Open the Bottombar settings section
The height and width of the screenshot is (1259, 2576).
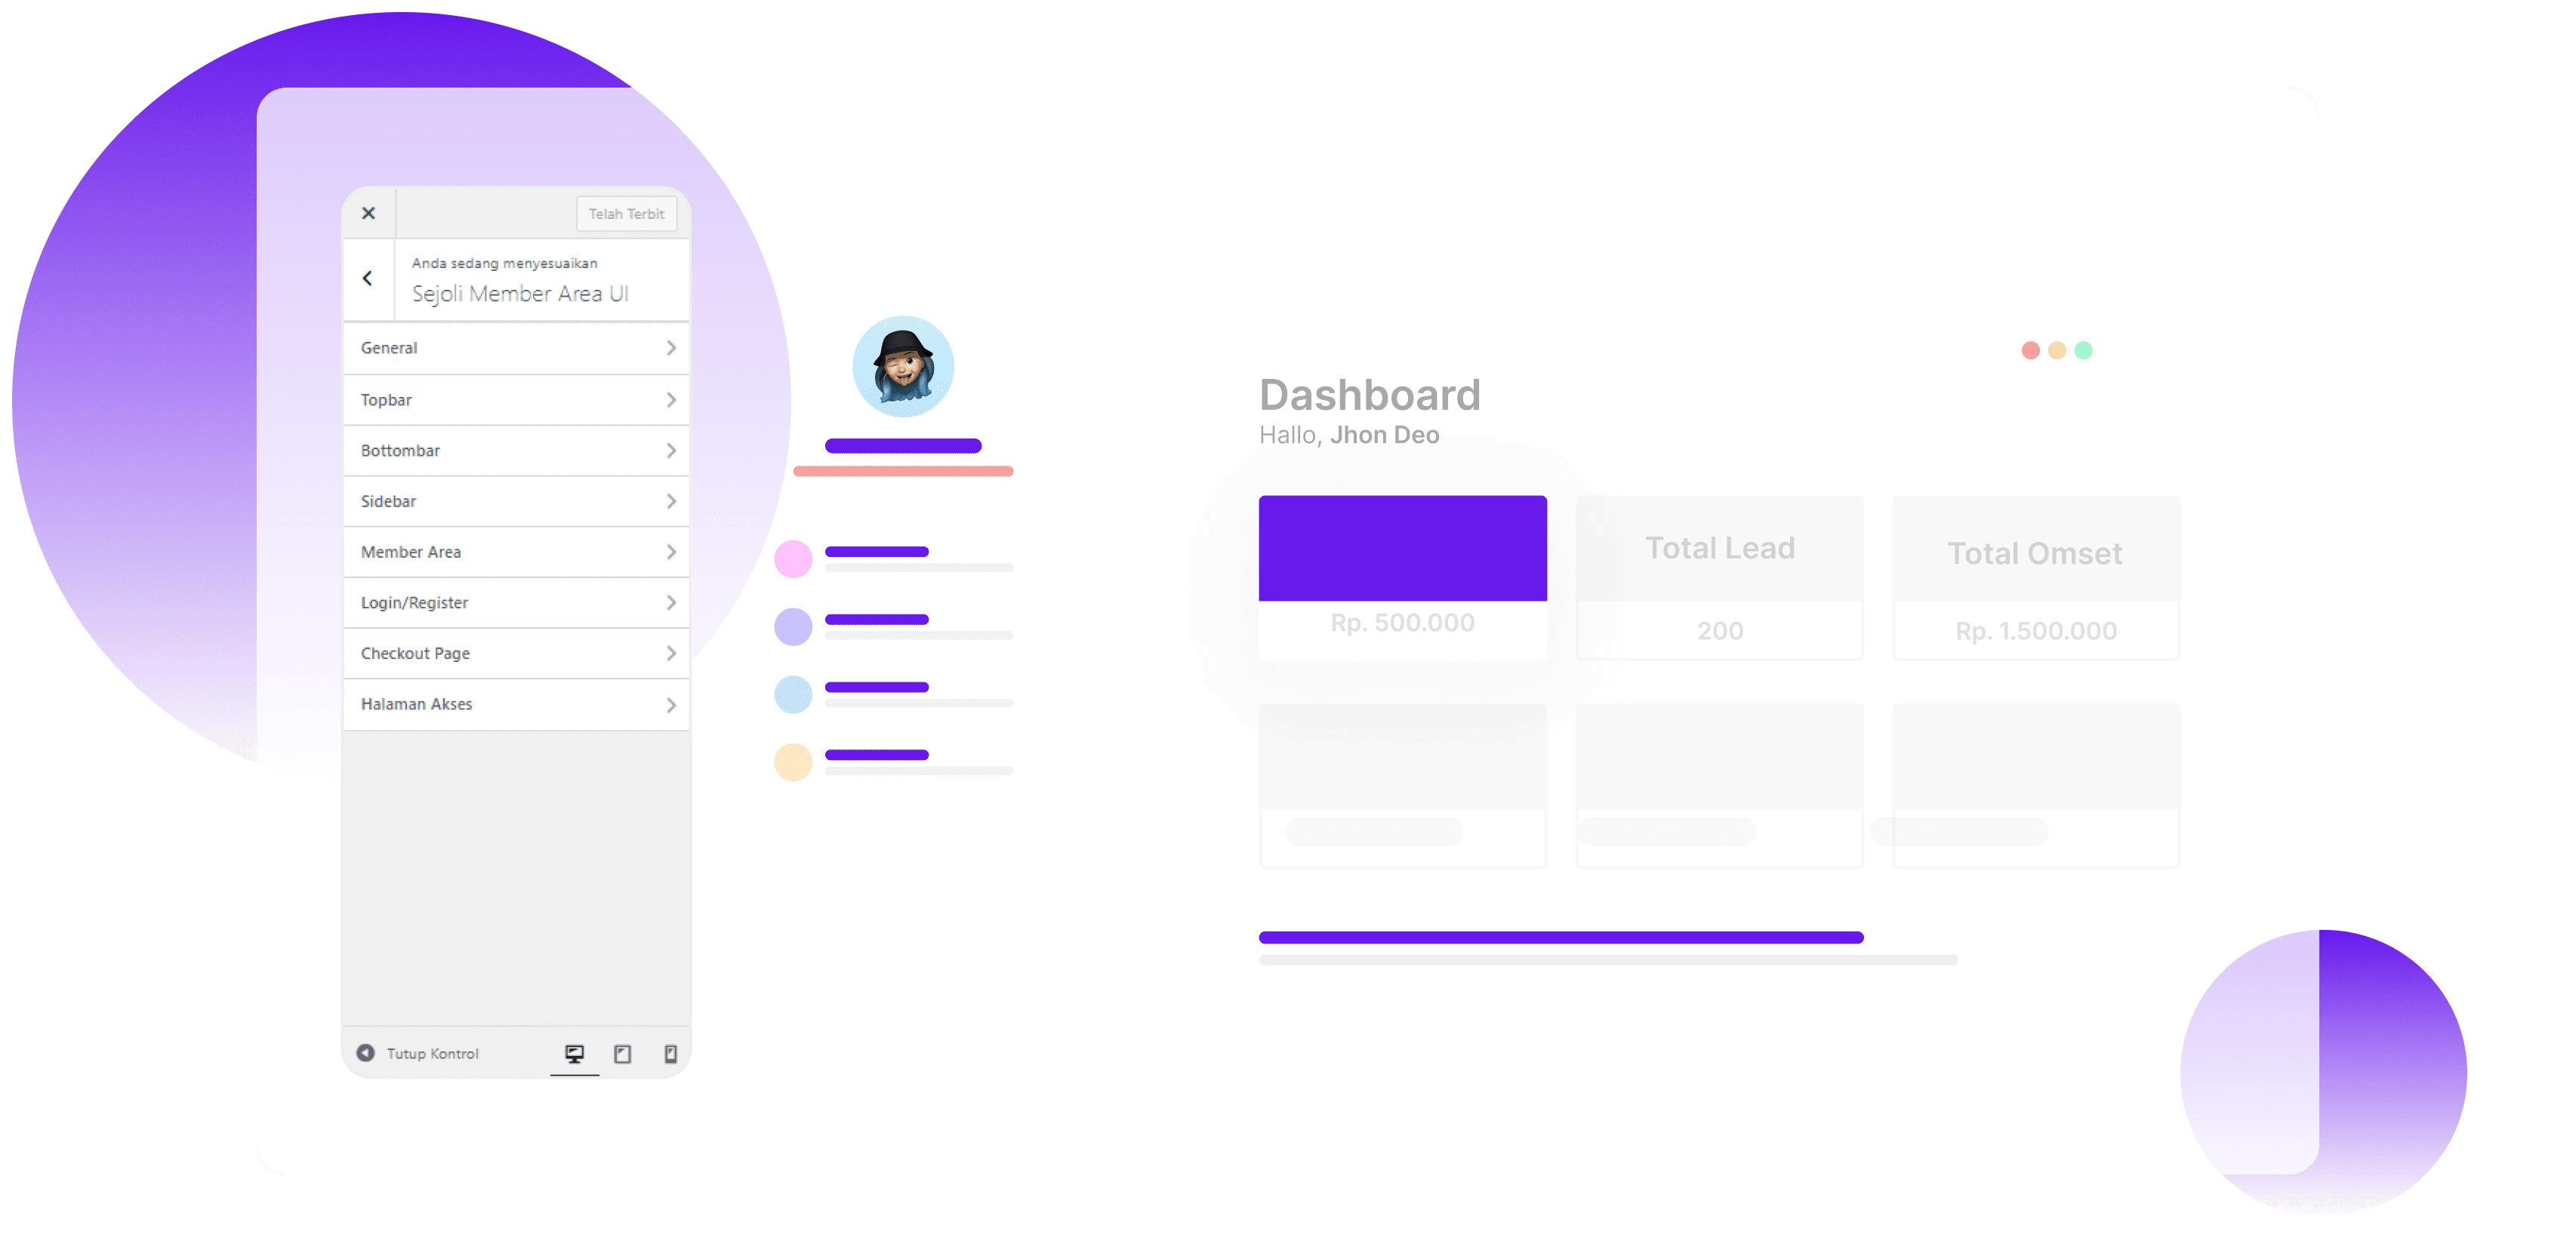516,450
